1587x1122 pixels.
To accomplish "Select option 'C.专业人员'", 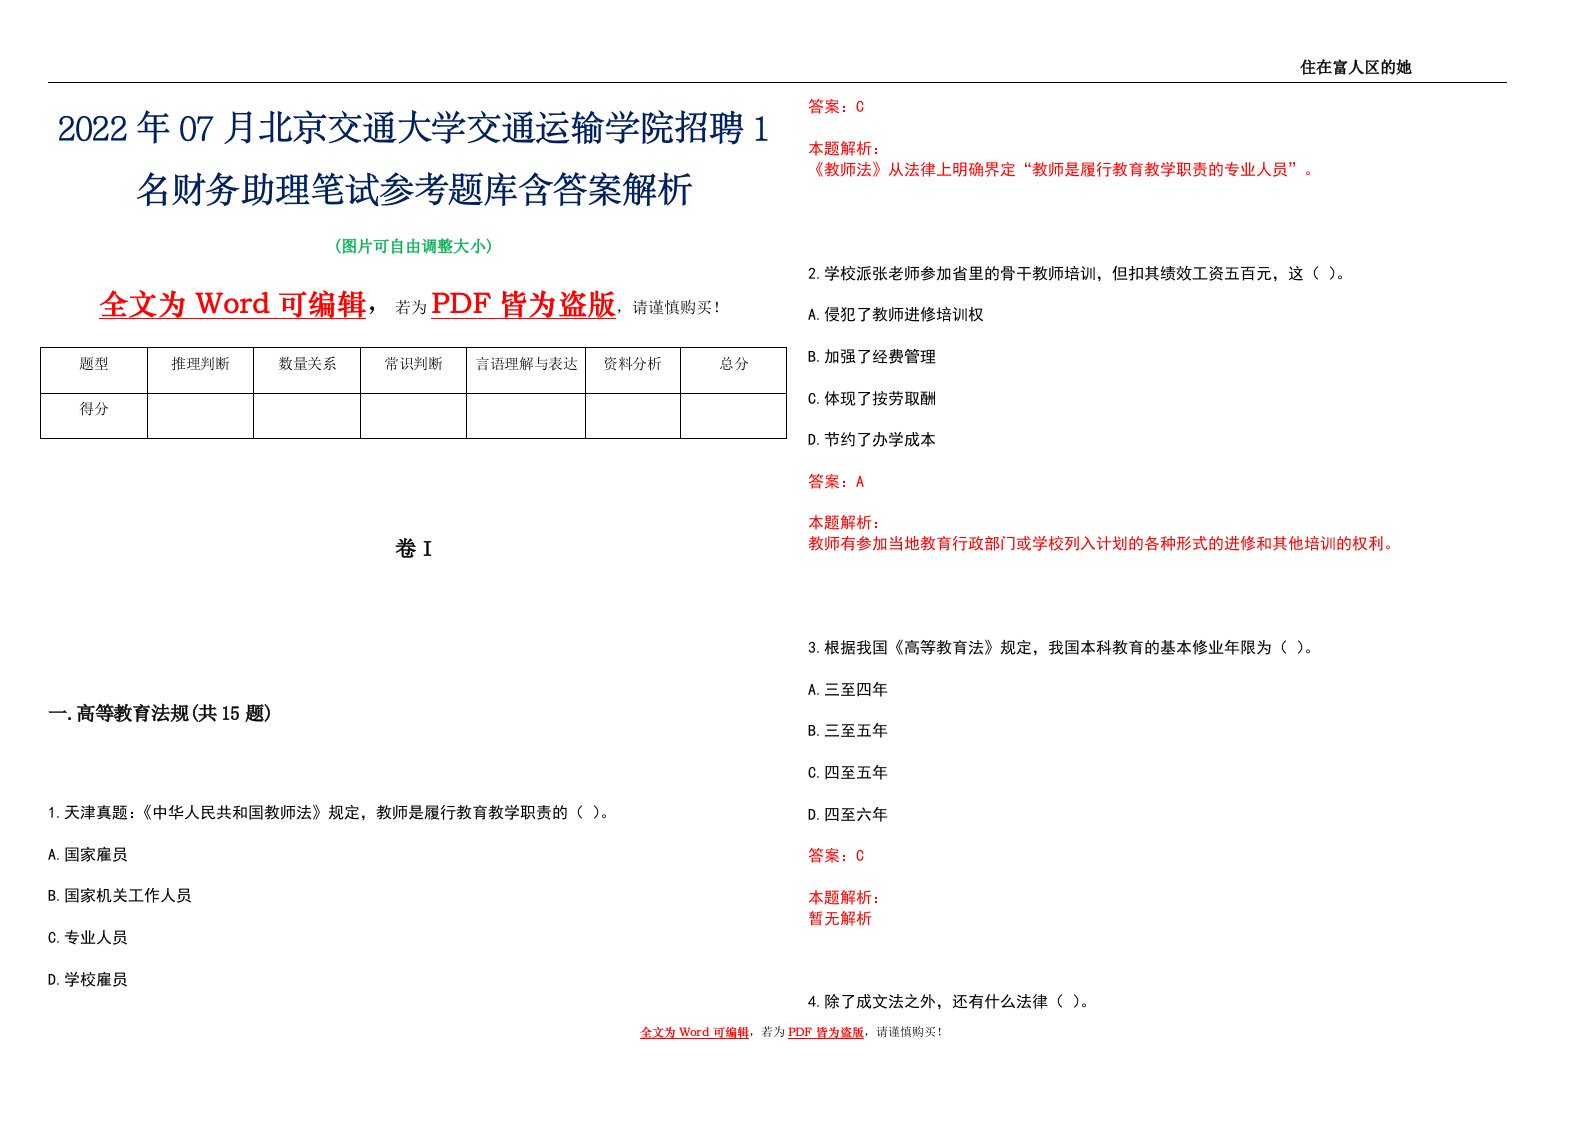I will click(x=88, y=938).
